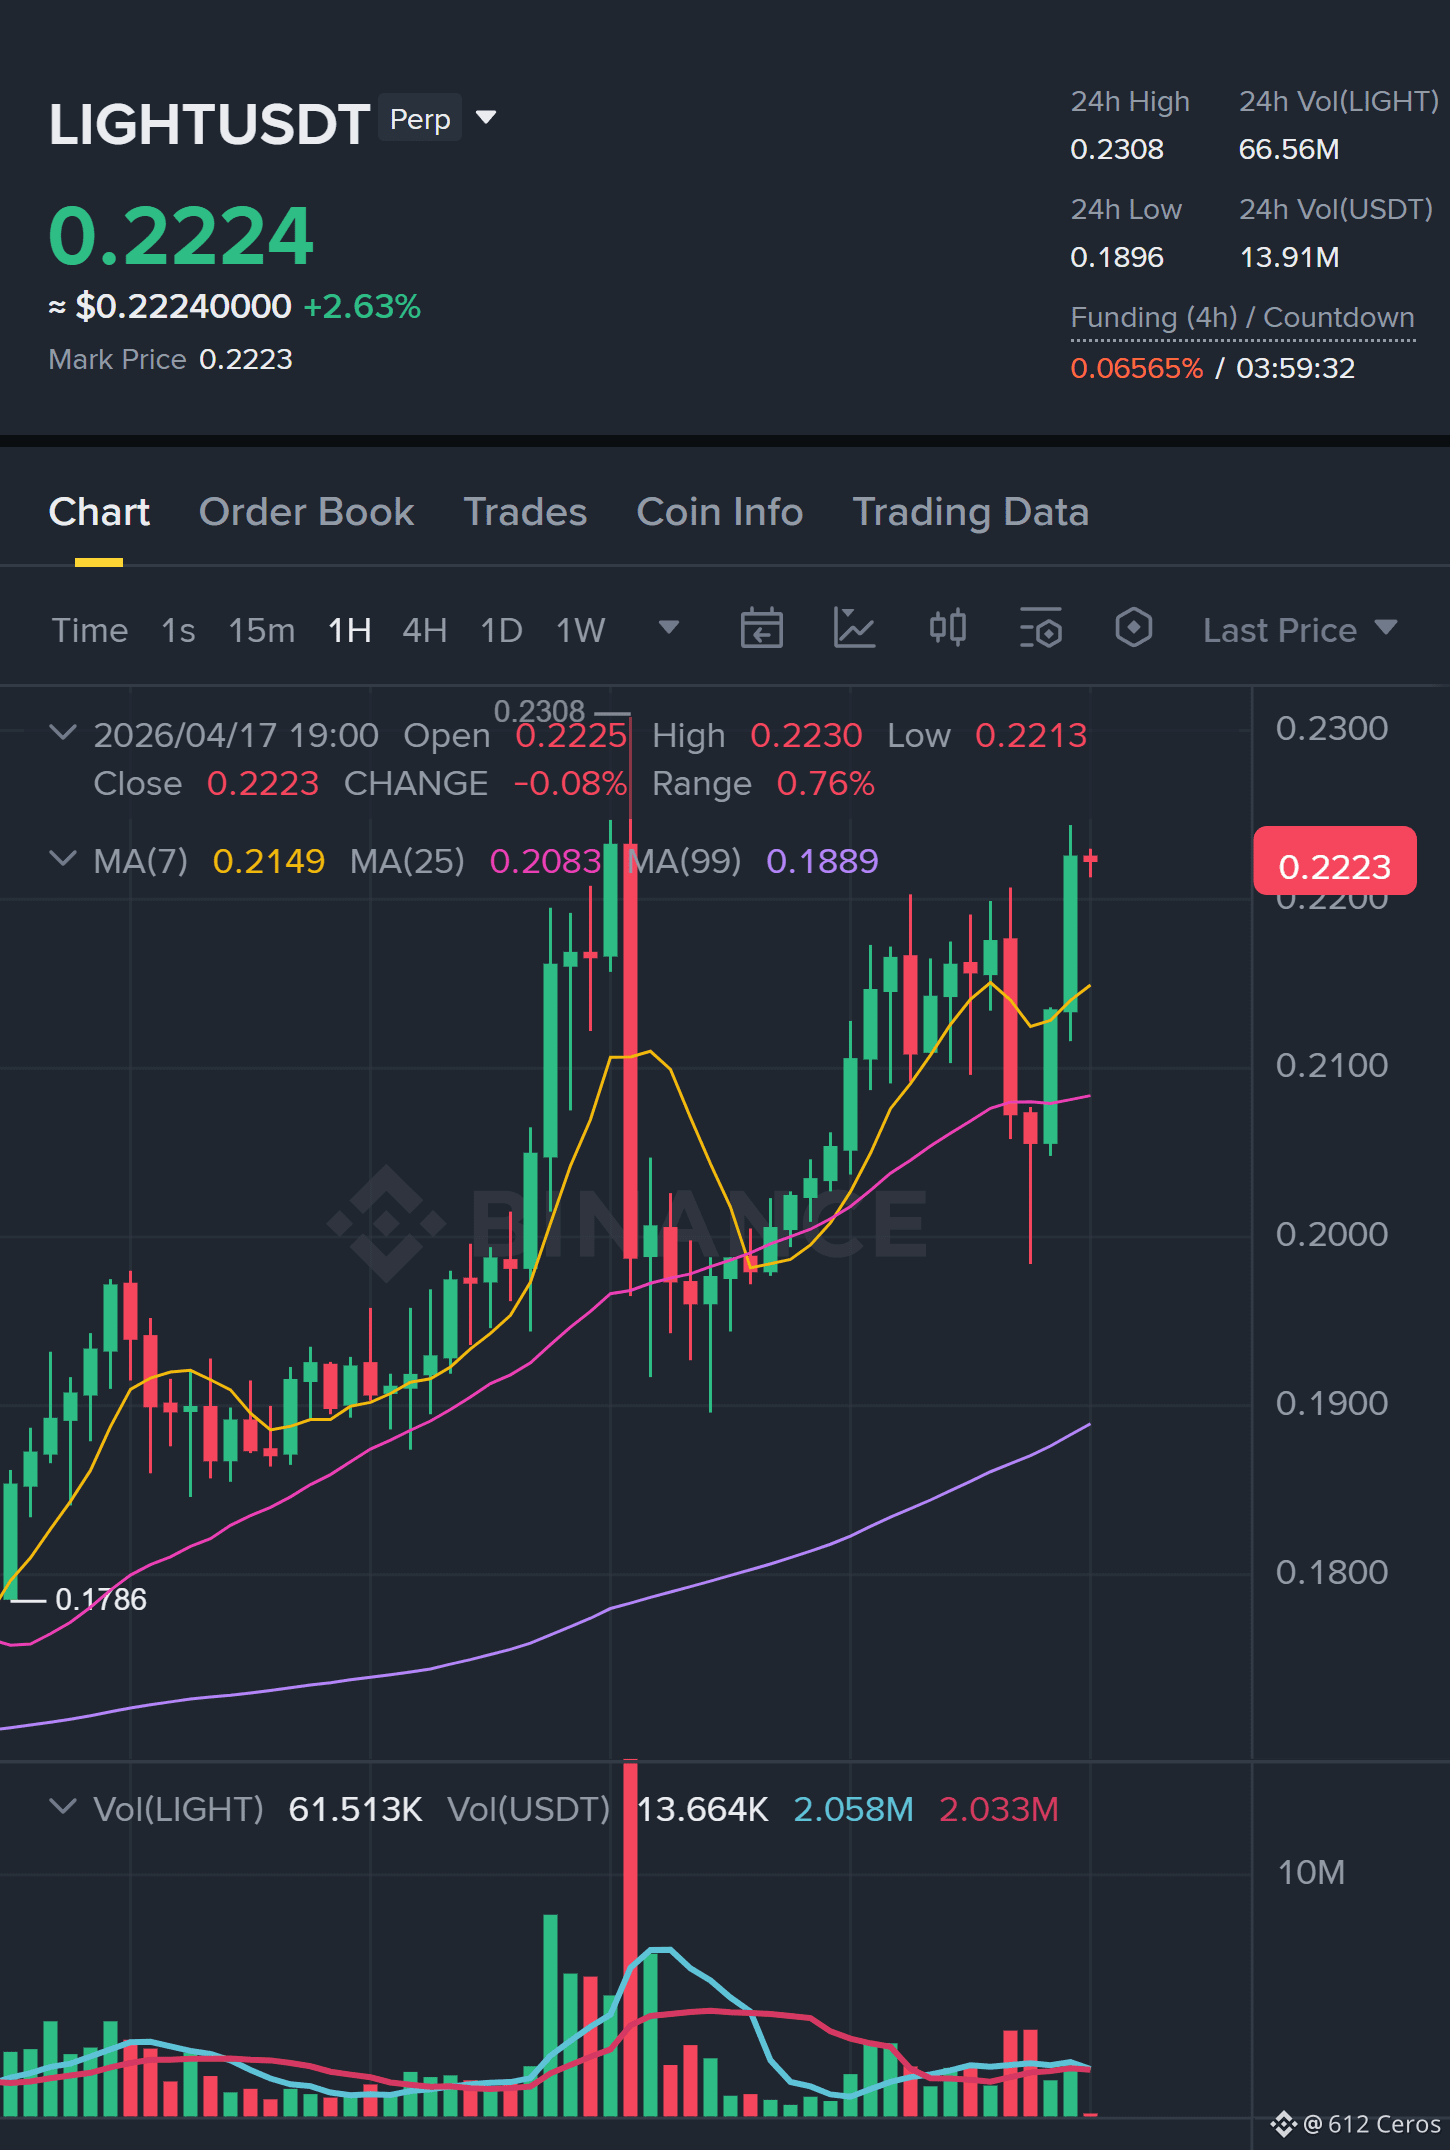1450x2150 pixels.
Task: Open the candlestick indicators icon
Action: coord(947,629)
